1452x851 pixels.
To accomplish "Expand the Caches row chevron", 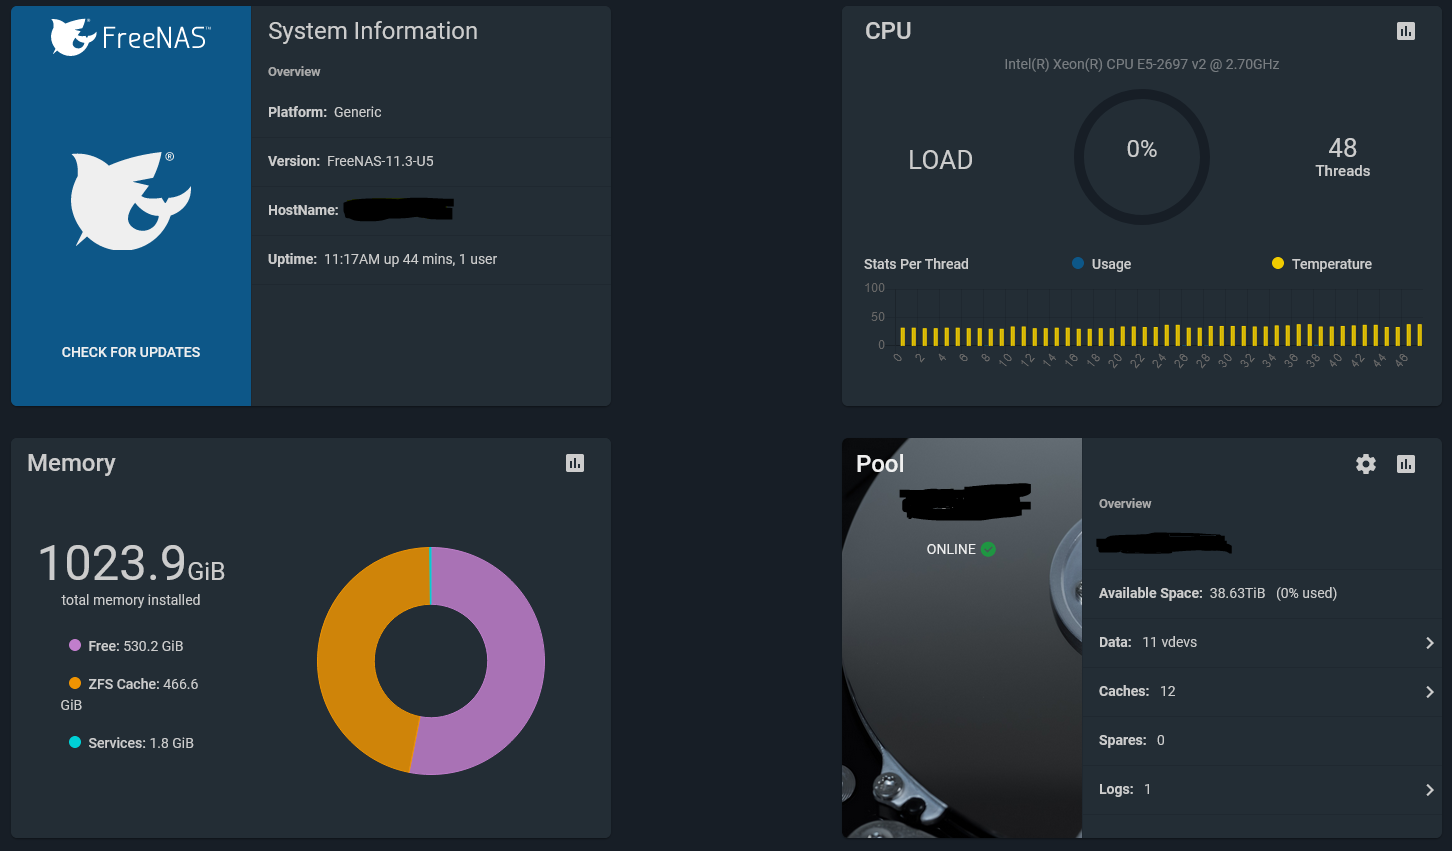I will [1430, 692].
